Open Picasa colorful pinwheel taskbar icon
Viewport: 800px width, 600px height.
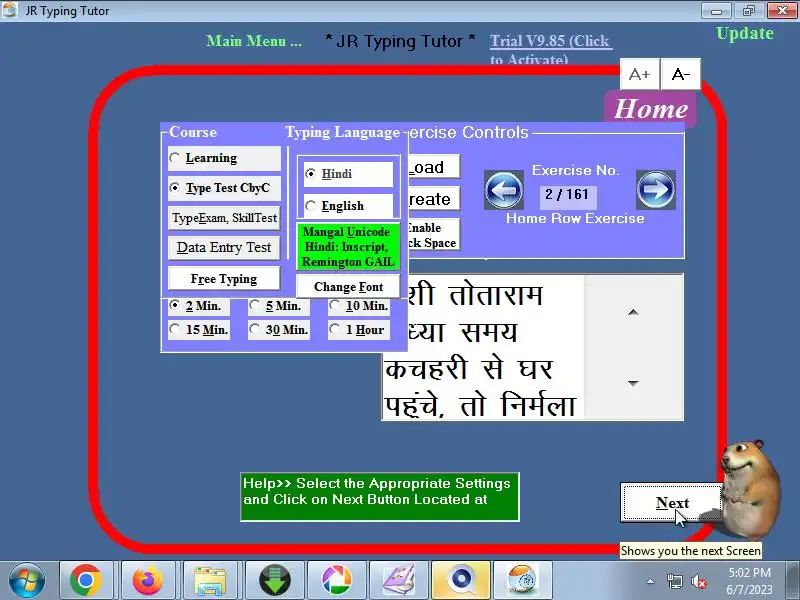[x=336, y=580]
